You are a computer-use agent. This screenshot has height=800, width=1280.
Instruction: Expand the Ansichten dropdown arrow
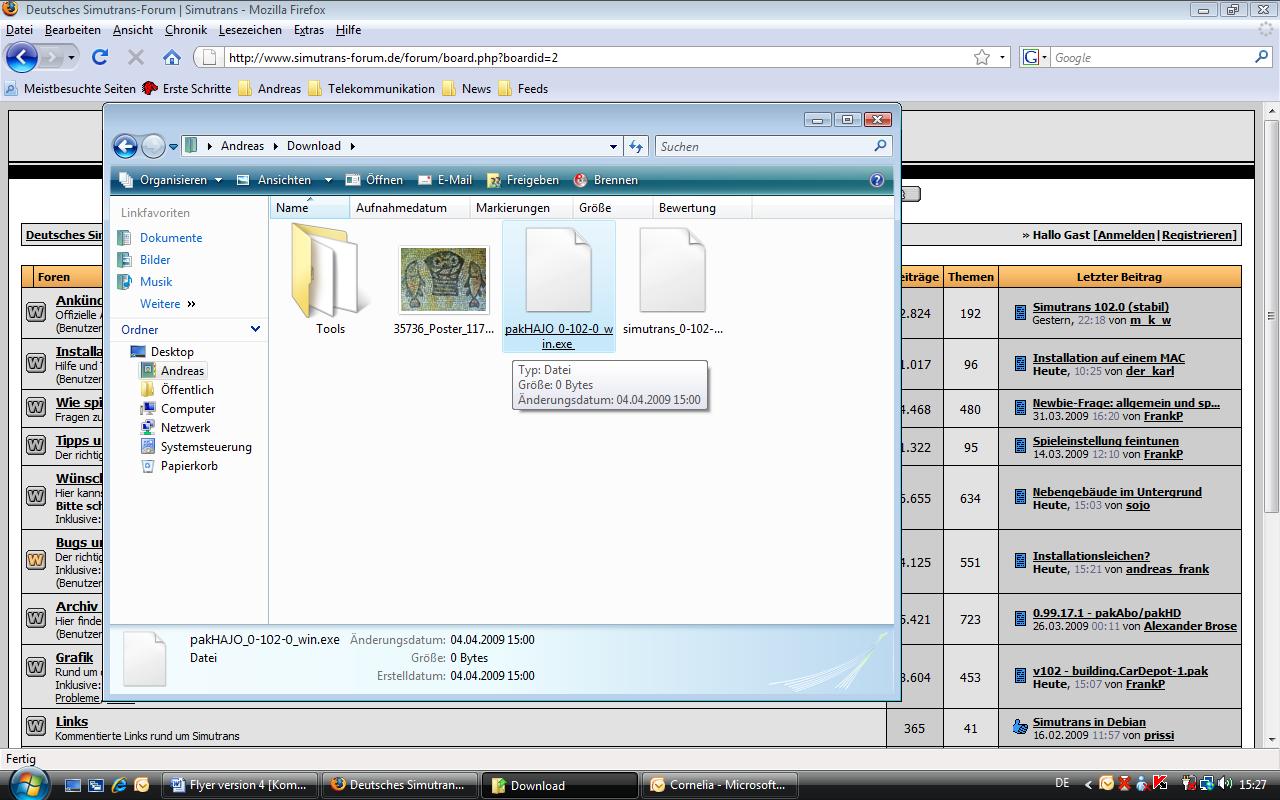point(328,180)
